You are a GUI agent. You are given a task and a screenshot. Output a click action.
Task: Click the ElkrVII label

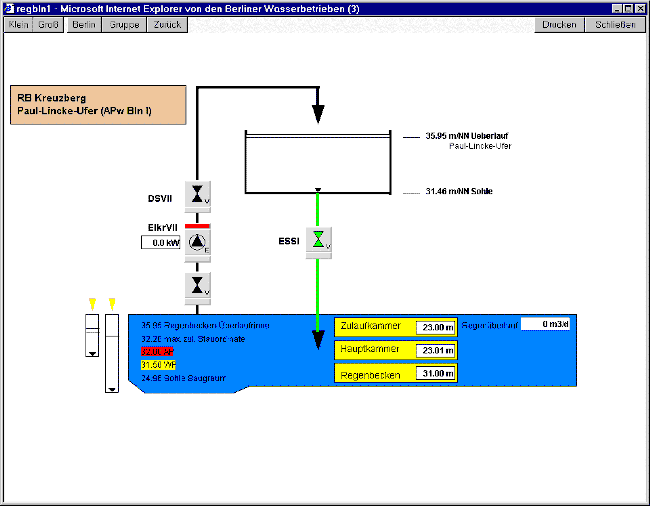click(x=162, y=228)
